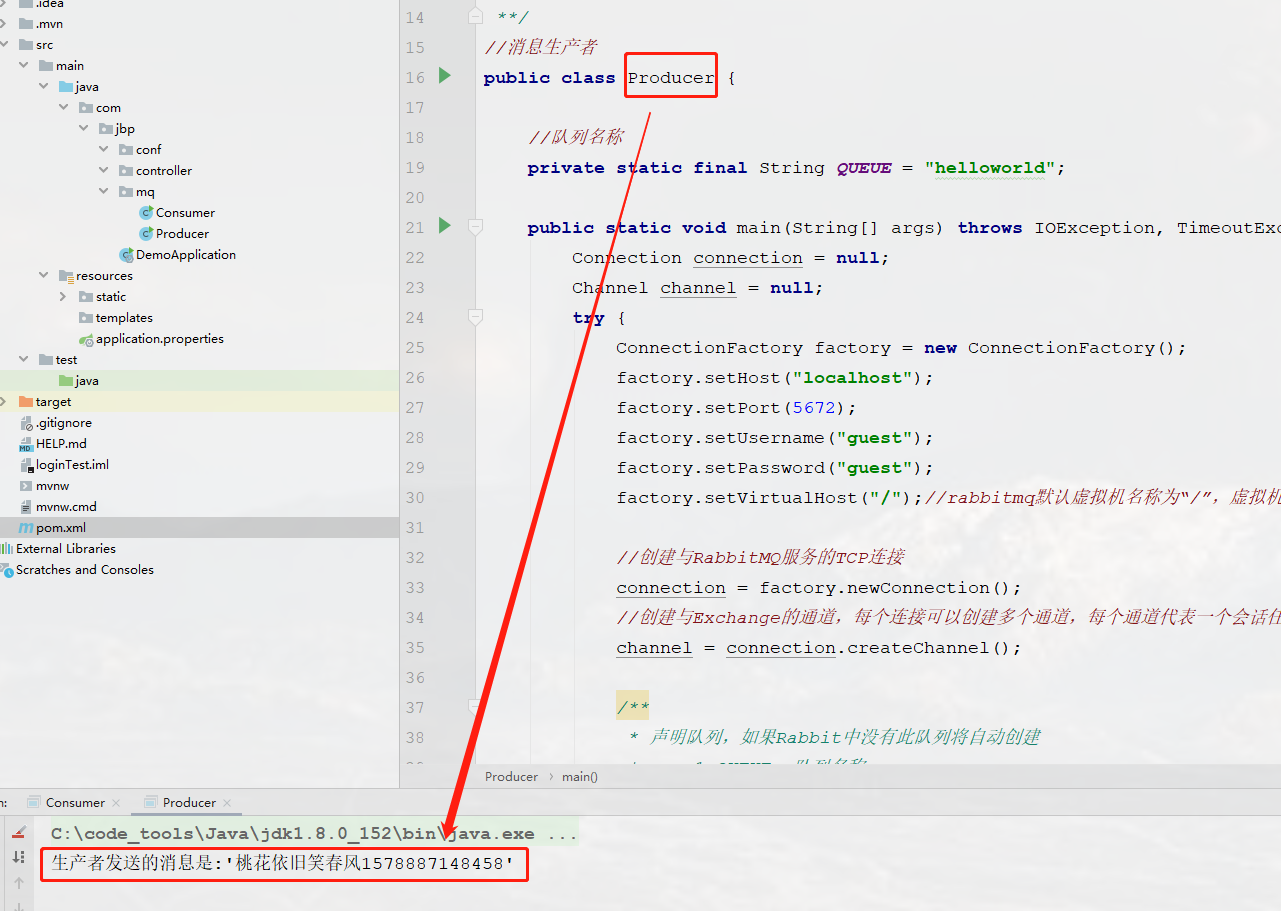Collapse the jbp package node
Viewport: 1281px width, 911px height.
[84, 129]
